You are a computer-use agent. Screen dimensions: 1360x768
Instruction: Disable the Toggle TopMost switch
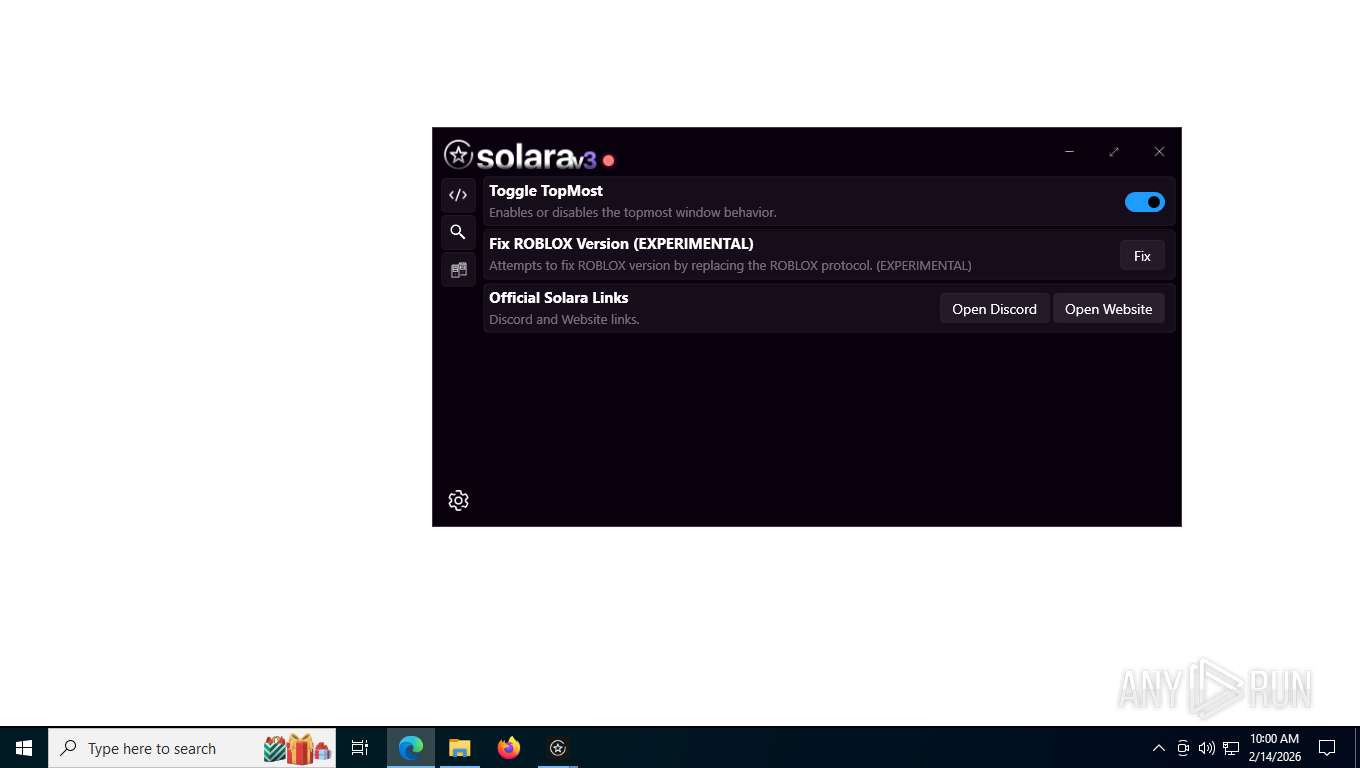coord(1144,202)
